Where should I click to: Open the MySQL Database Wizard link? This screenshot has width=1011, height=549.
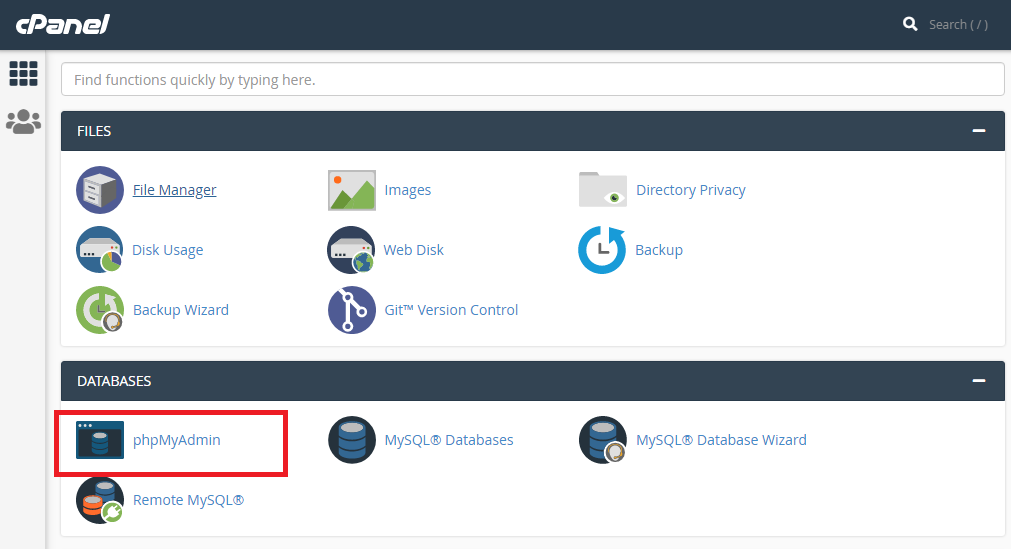(721, 440)
